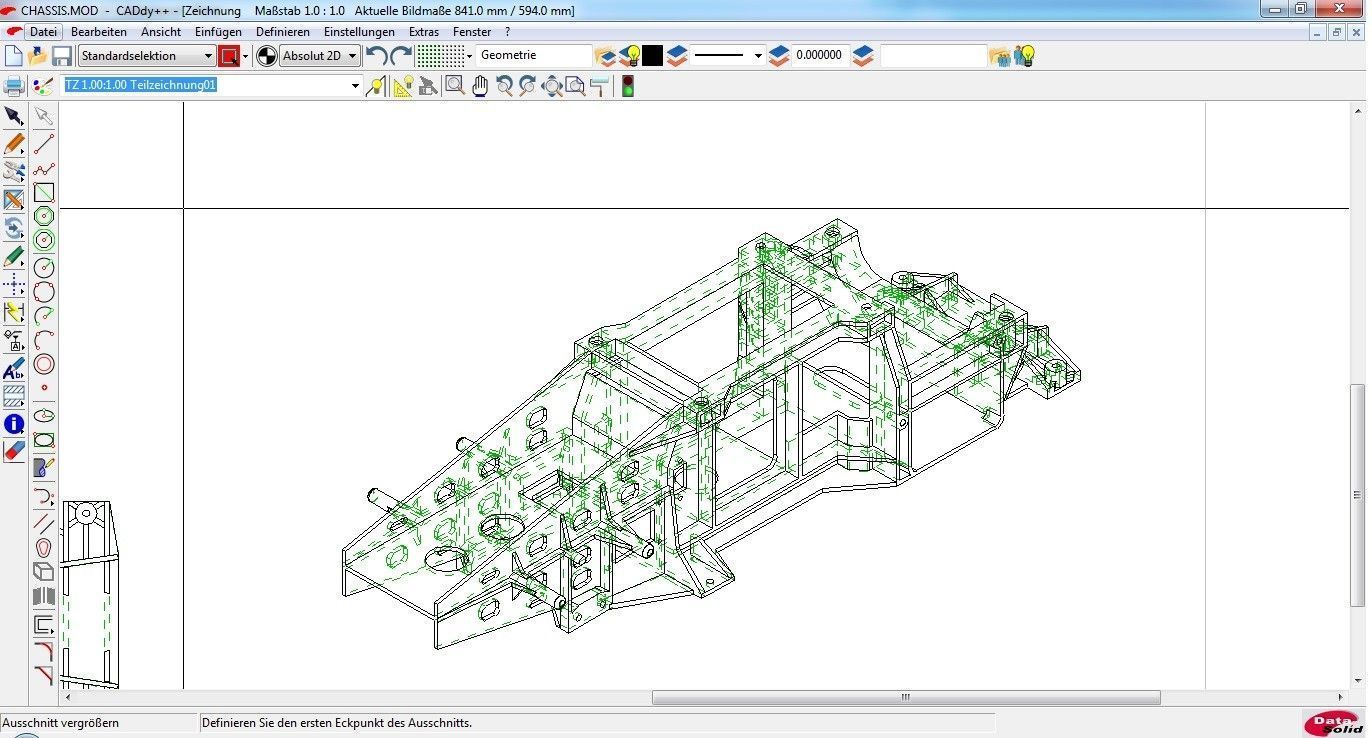Toggle the grid dots display button
The width and height of the screenshot is (1372, 738).
(x=439, y=56)
